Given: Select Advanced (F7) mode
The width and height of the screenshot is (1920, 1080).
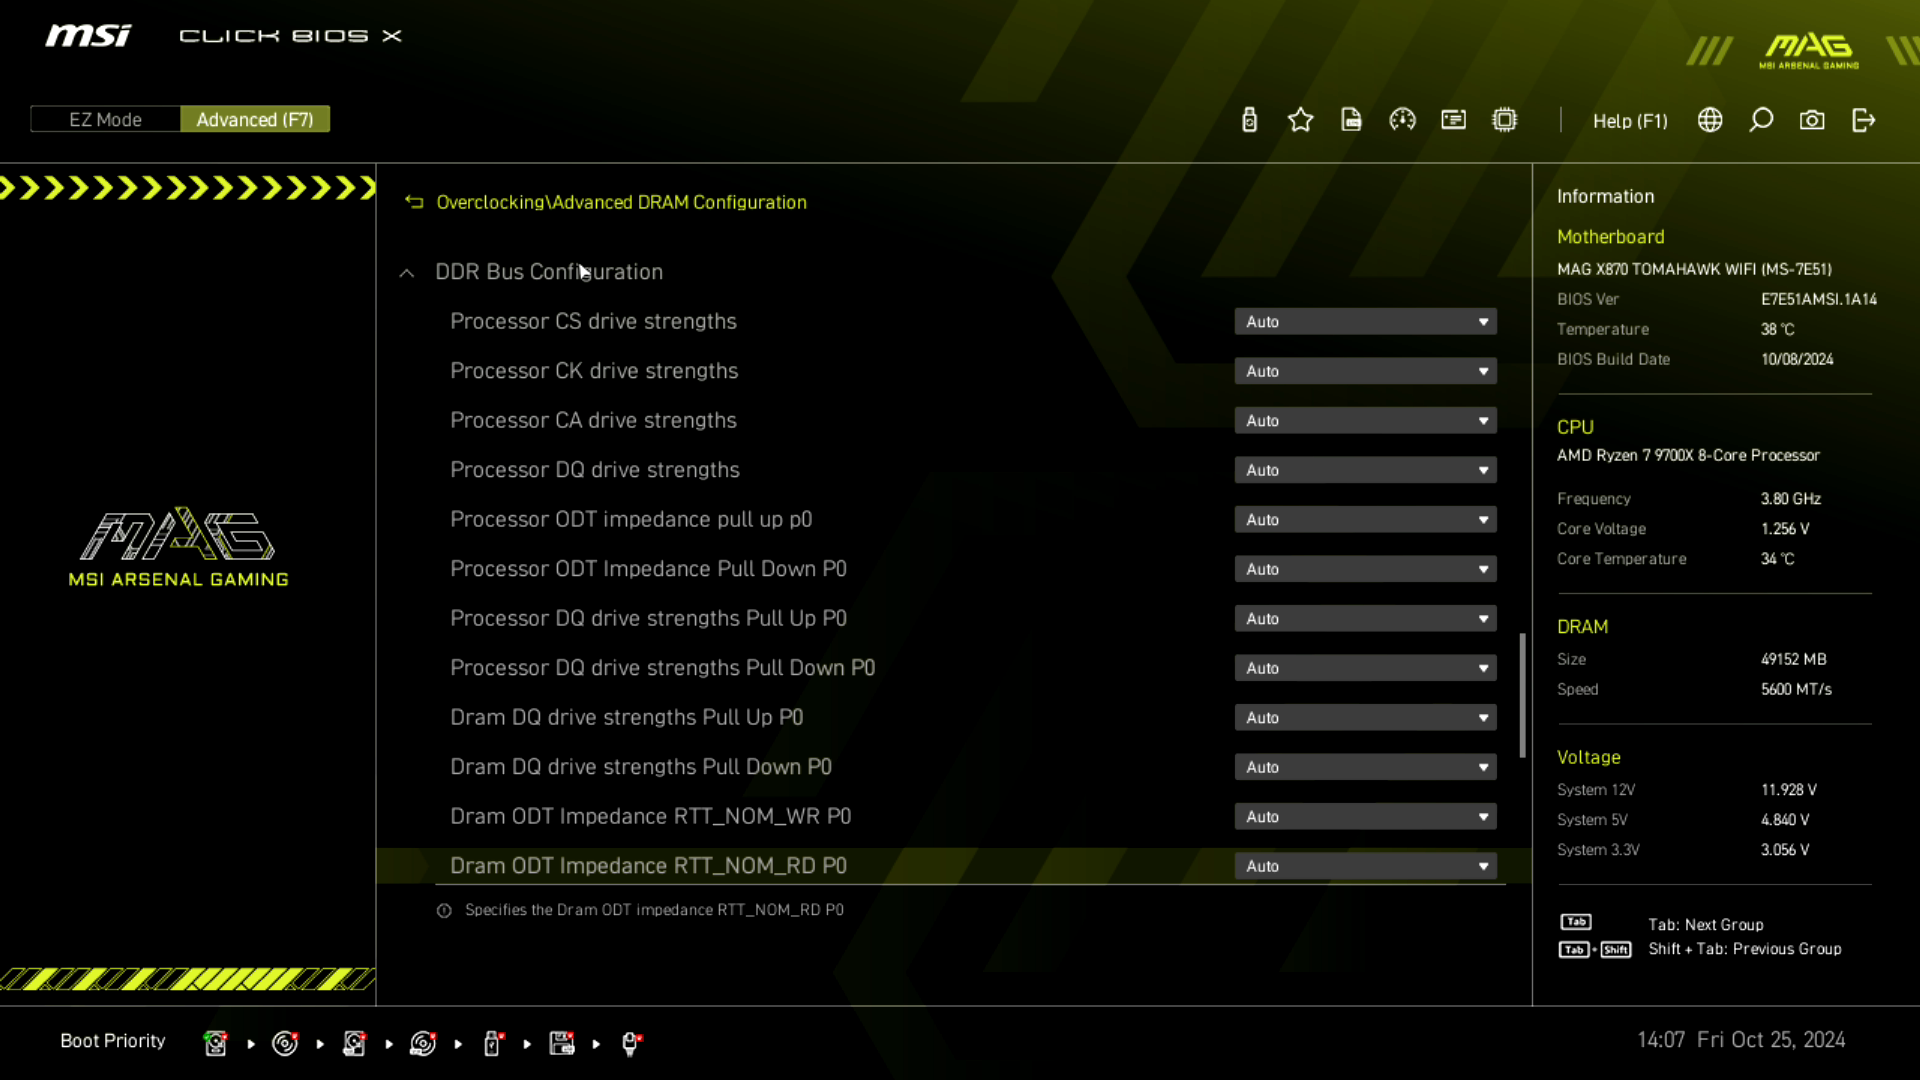Looking at the screenshot, I should pyautogui.click(x=255, y=119).
